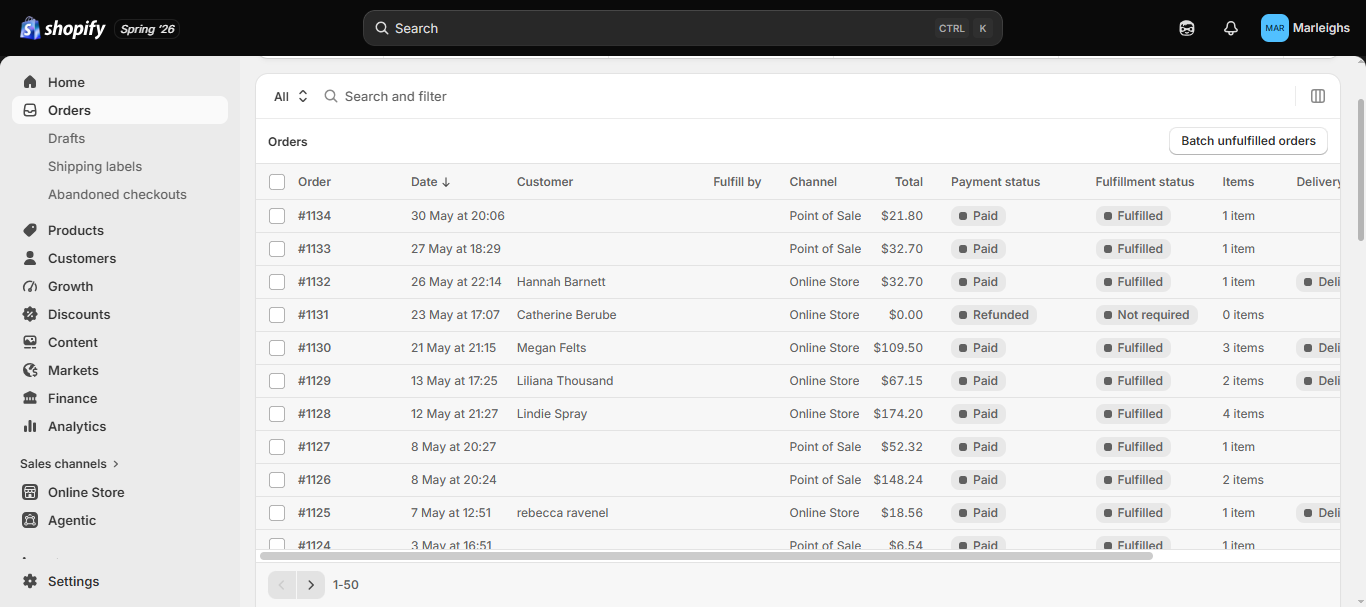Click the Agentic channel icon

[30, 520]
